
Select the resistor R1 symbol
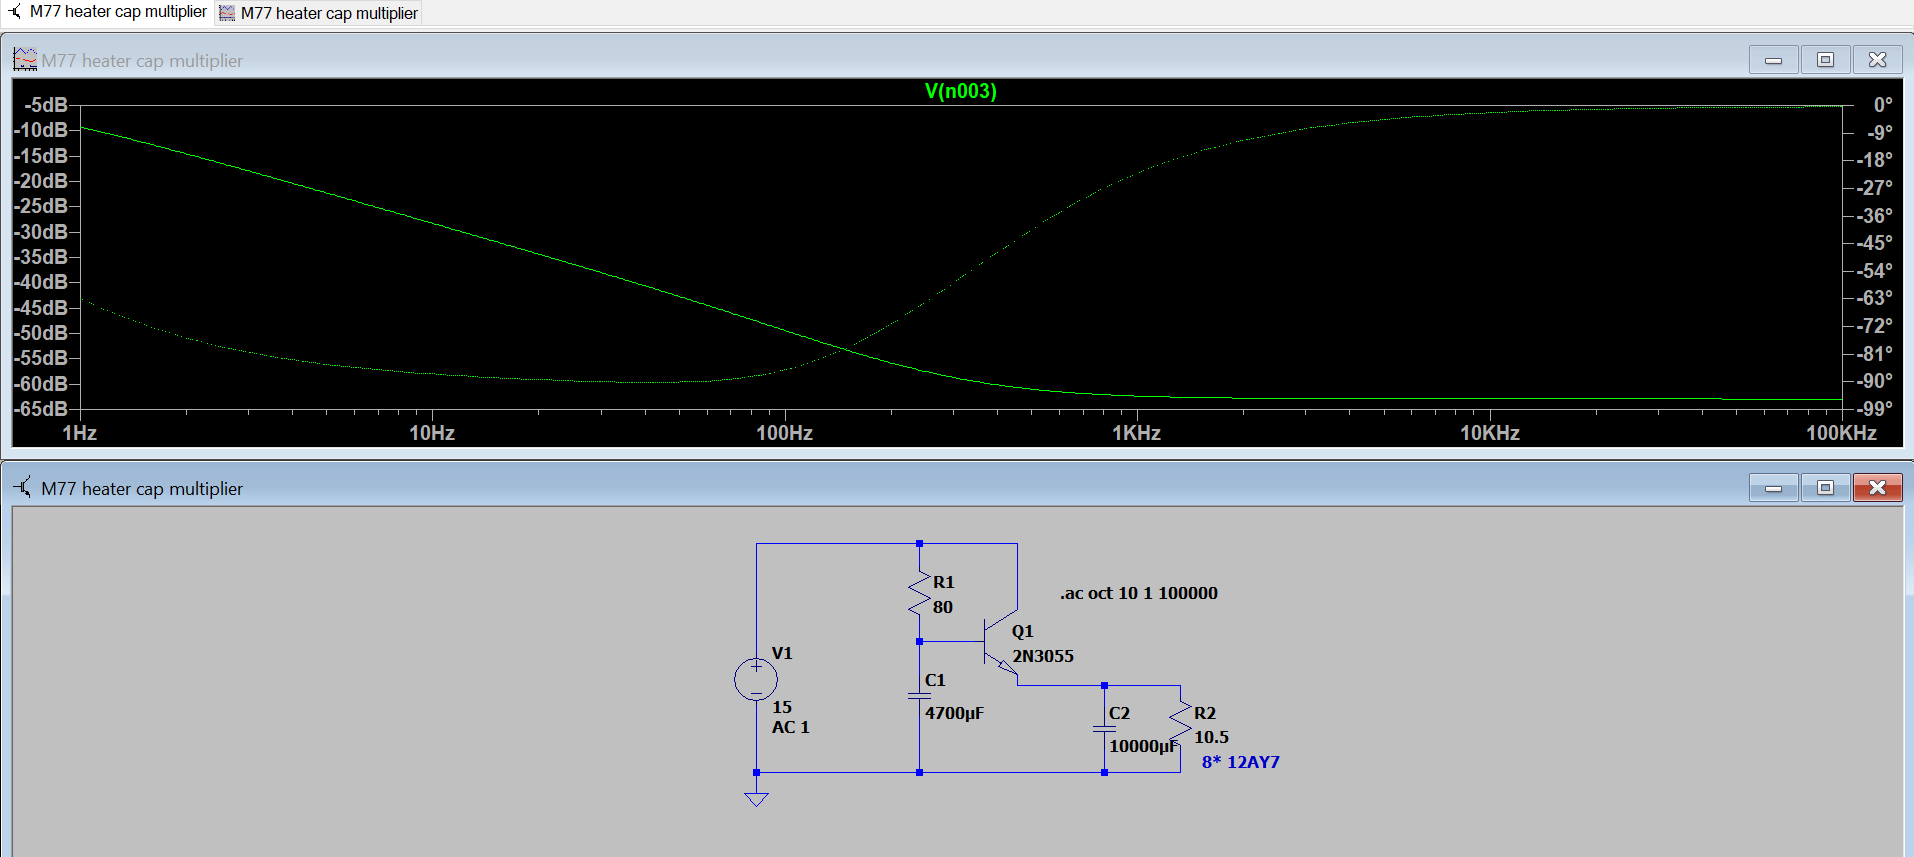click(x=919, y=594)
